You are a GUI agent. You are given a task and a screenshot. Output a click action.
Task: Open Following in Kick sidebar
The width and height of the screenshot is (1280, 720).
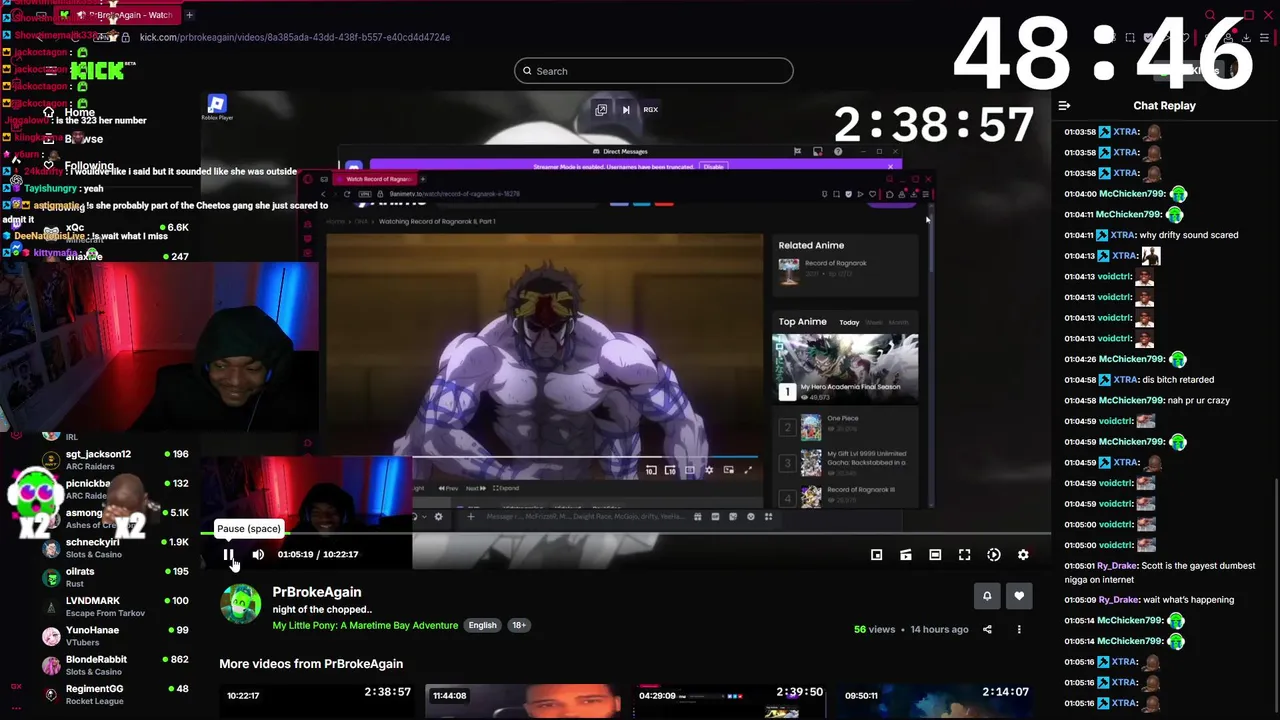(x=80, y=166)
